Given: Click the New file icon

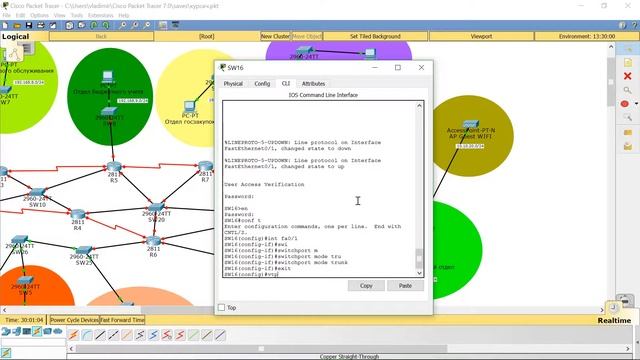Looking at the screenshot, I should pyautogui.click(x=5, y=25).
